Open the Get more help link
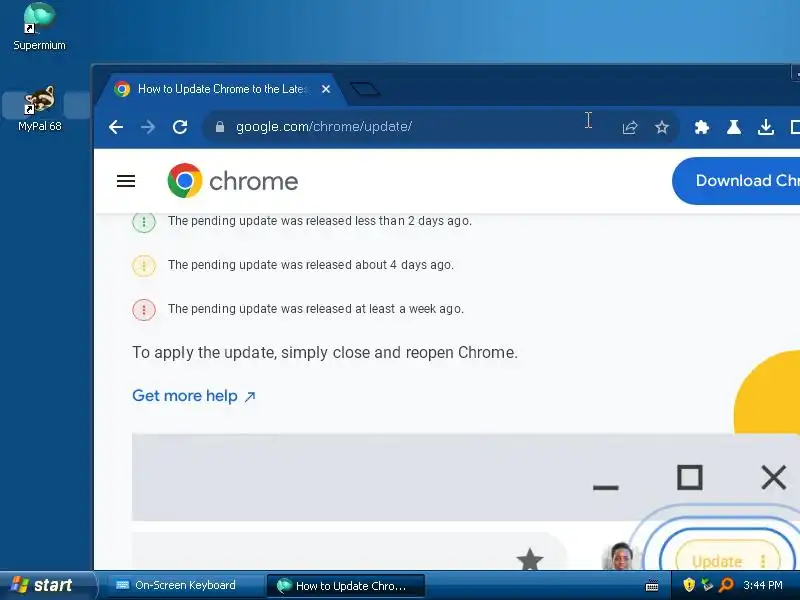Screen dimensions: 800x600 click(x=194, y=396)
